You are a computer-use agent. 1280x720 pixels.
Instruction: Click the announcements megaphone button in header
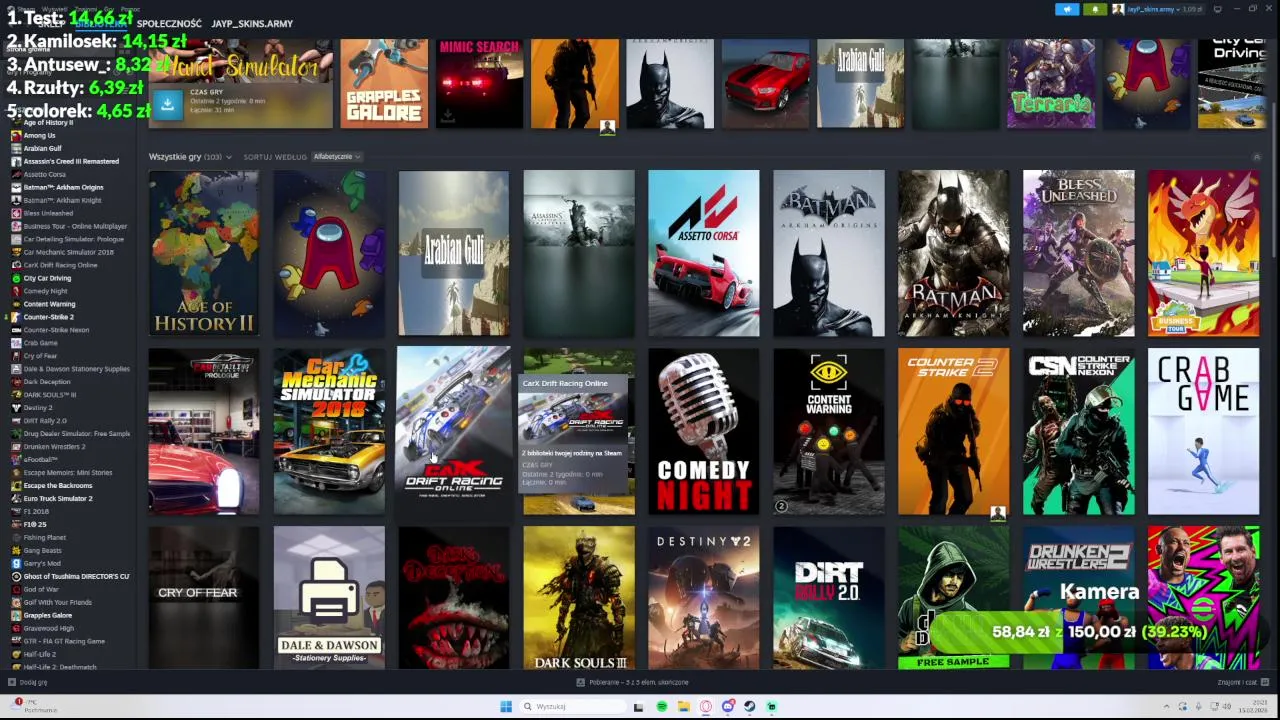point(1067,9)
